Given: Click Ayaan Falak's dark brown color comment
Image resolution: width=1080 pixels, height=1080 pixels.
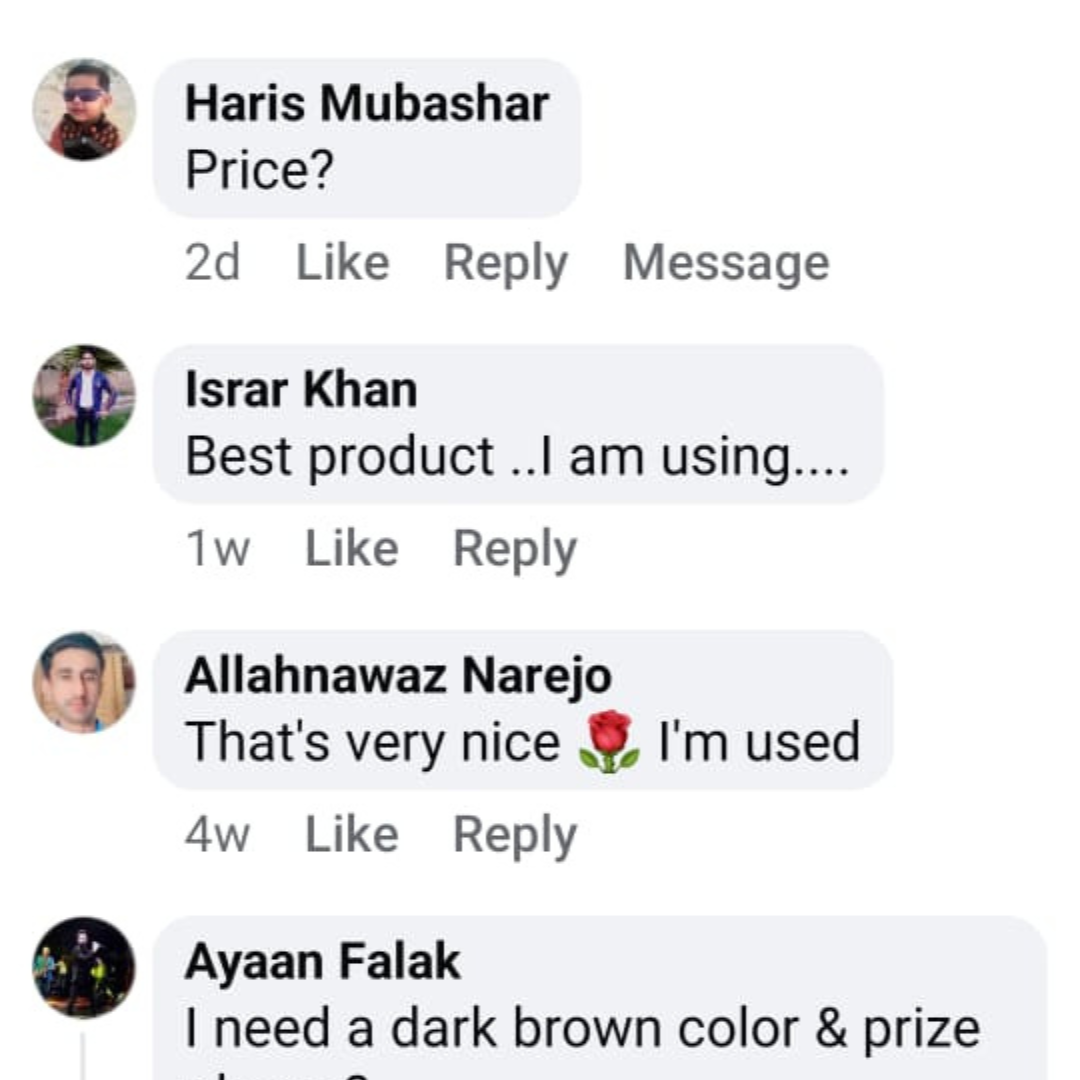Looking at the screenshot, I should (x=582, y=1029).
